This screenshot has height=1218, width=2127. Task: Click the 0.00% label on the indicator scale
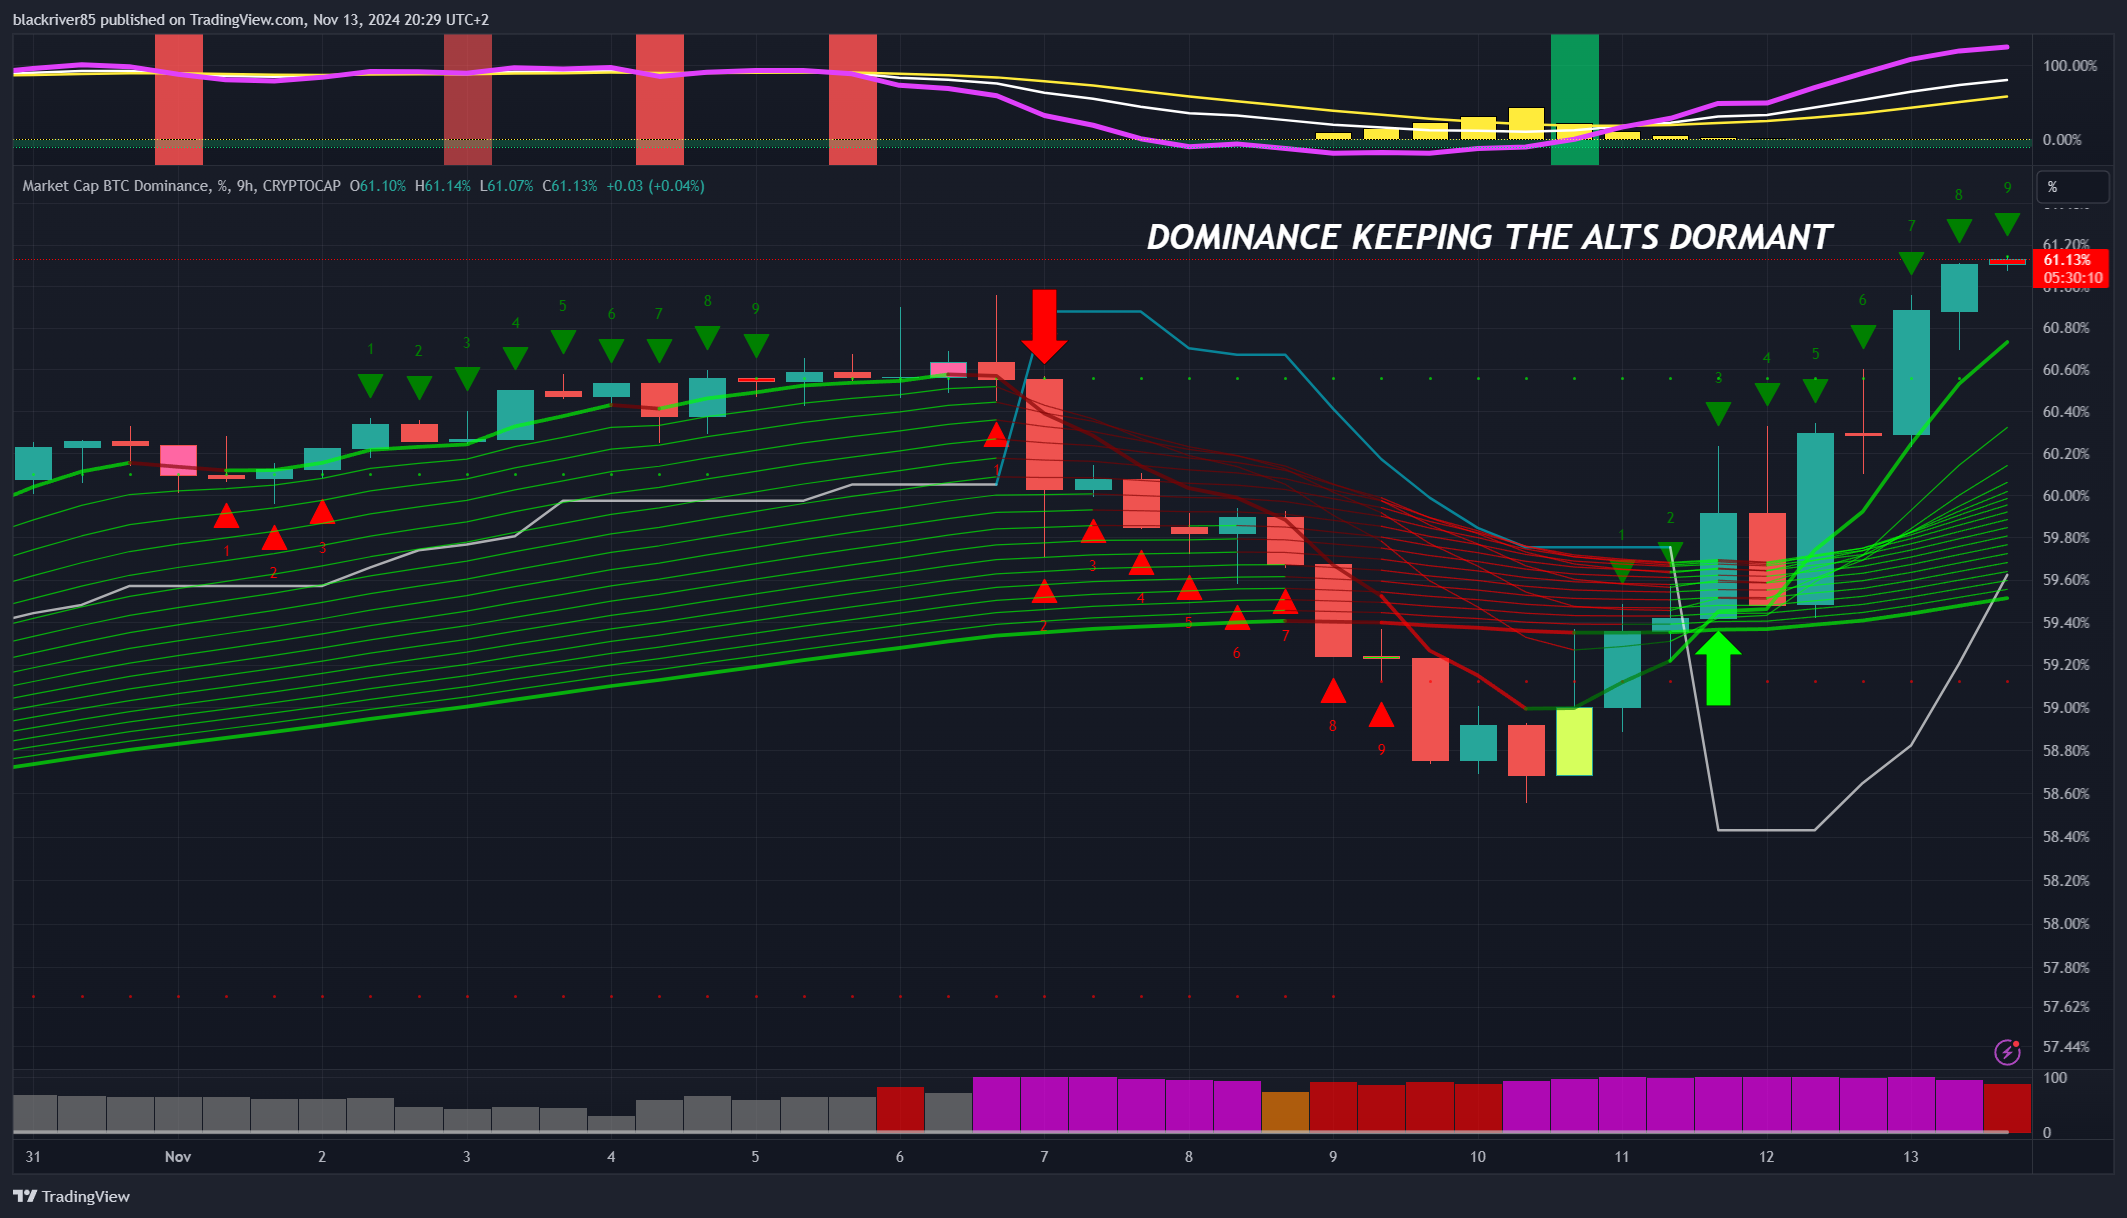tap(2062, 140)
